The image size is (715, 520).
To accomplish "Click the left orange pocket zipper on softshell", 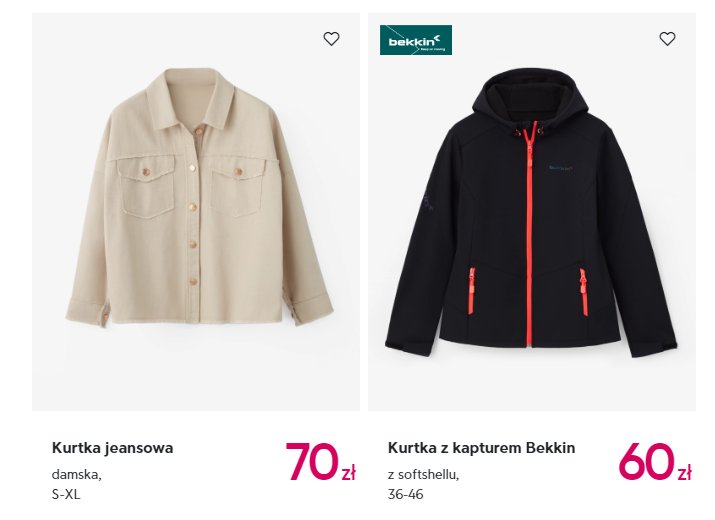I will [471, 291].
